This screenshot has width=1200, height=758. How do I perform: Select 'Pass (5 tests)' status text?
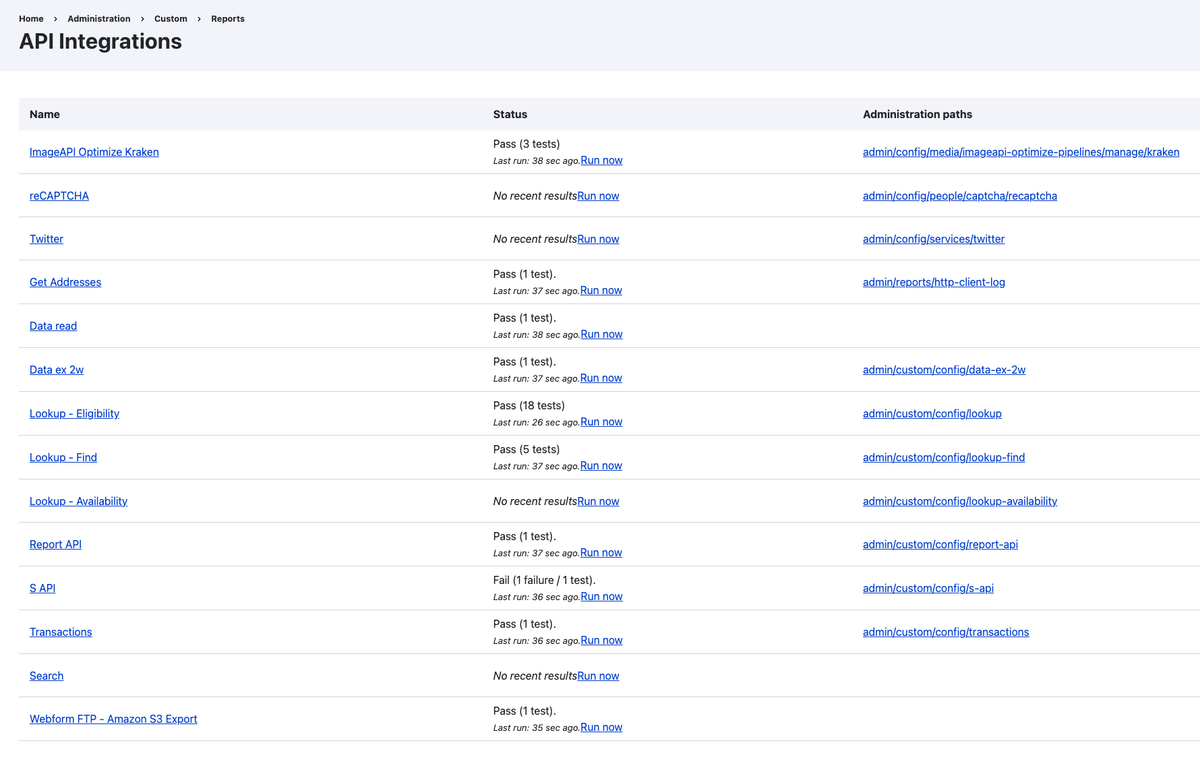tap(526, 449)
